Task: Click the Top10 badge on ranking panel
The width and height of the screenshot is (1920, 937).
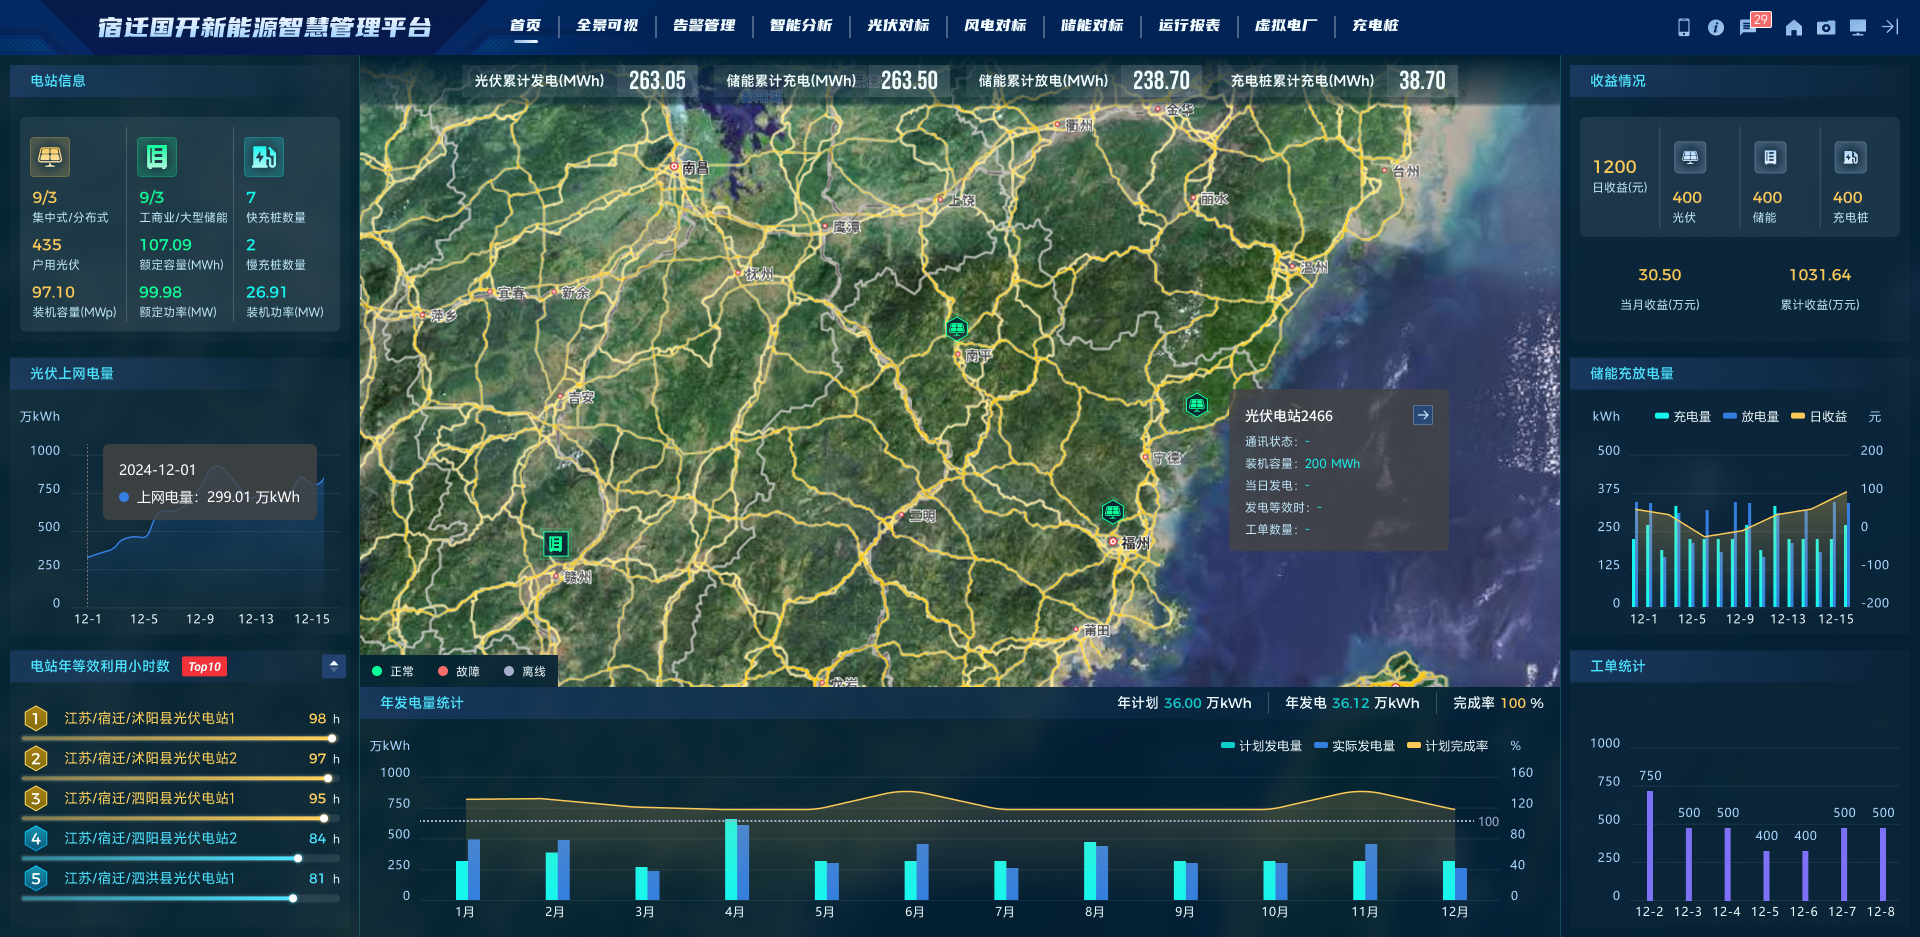Action: (x=205, y=667)
